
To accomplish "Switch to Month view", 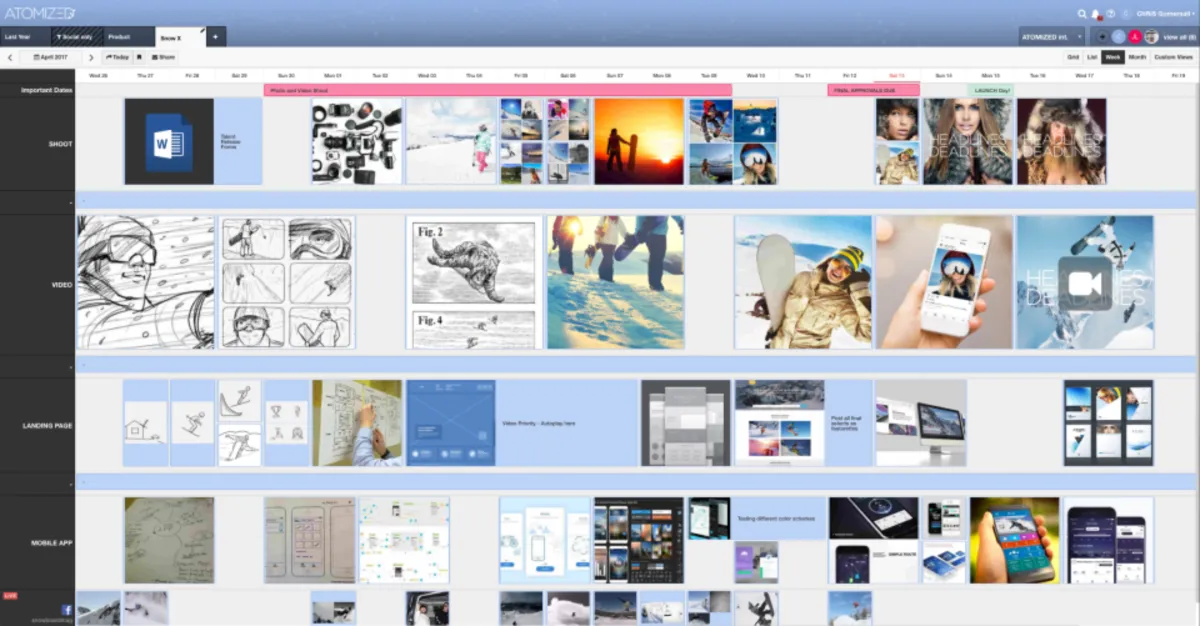I will coord(1137,57).
